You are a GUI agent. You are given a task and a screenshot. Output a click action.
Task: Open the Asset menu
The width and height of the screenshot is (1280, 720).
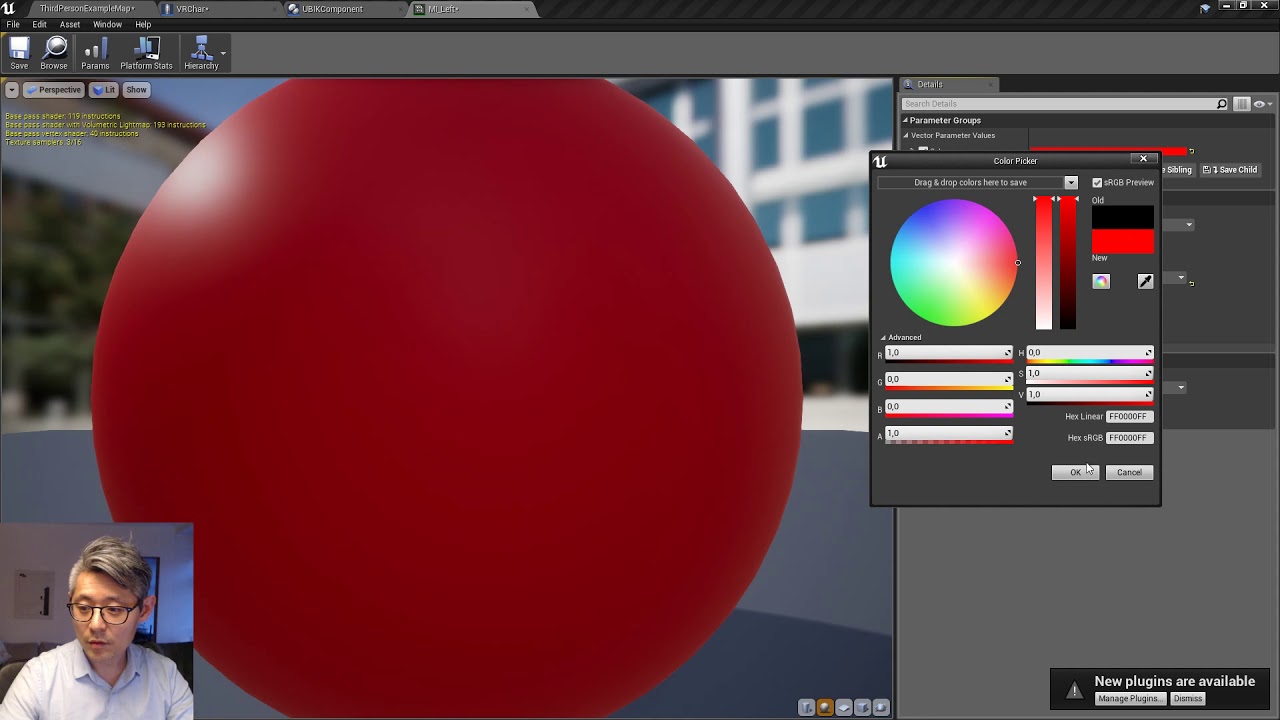tap(70, 24)
